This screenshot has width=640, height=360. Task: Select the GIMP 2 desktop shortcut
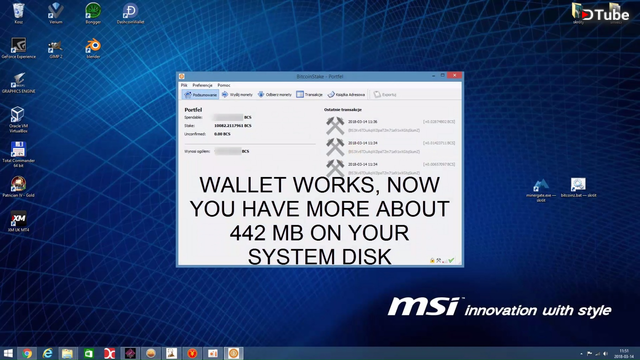pos(56,48)
